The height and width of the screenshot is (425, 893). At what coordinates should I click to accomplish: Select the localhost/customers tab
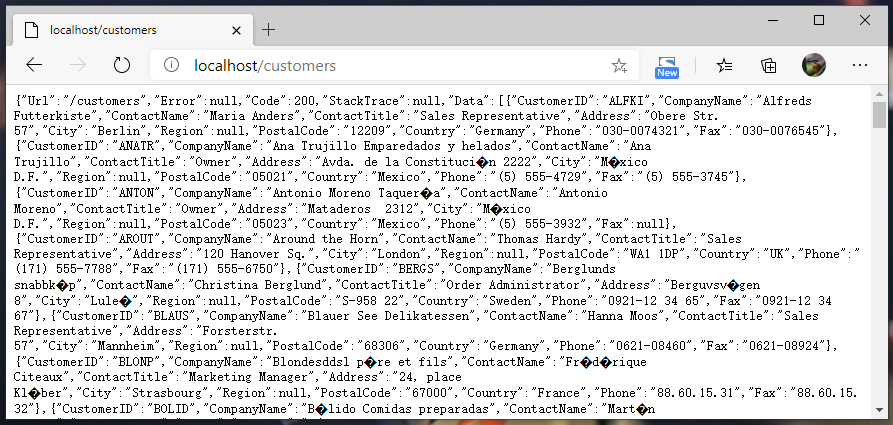(131, 30)
